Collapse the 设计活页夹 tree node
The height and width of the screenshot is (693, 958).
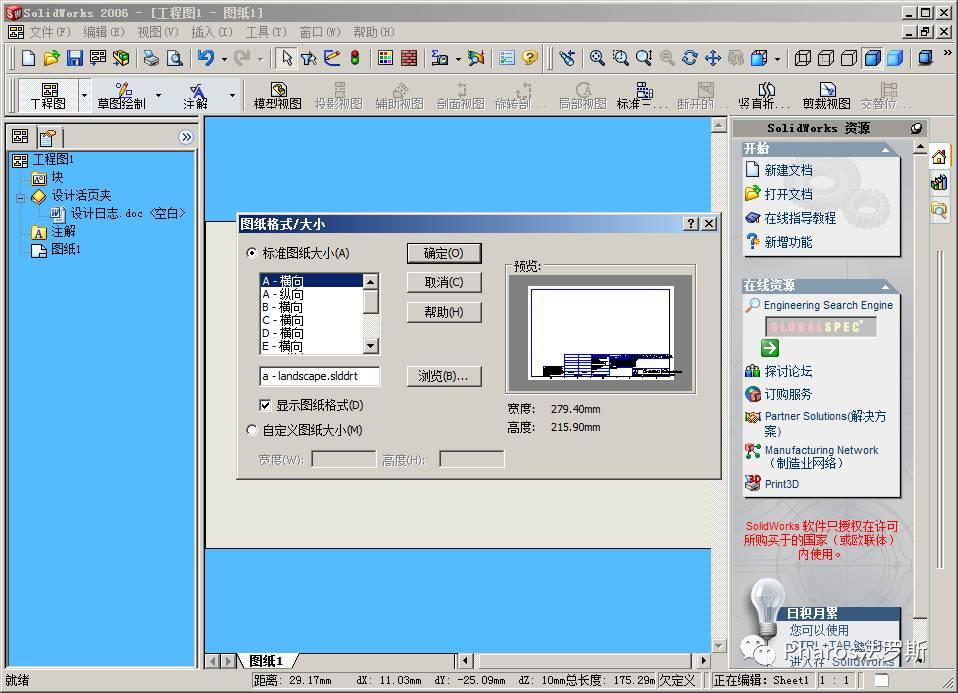coord(20,198)
